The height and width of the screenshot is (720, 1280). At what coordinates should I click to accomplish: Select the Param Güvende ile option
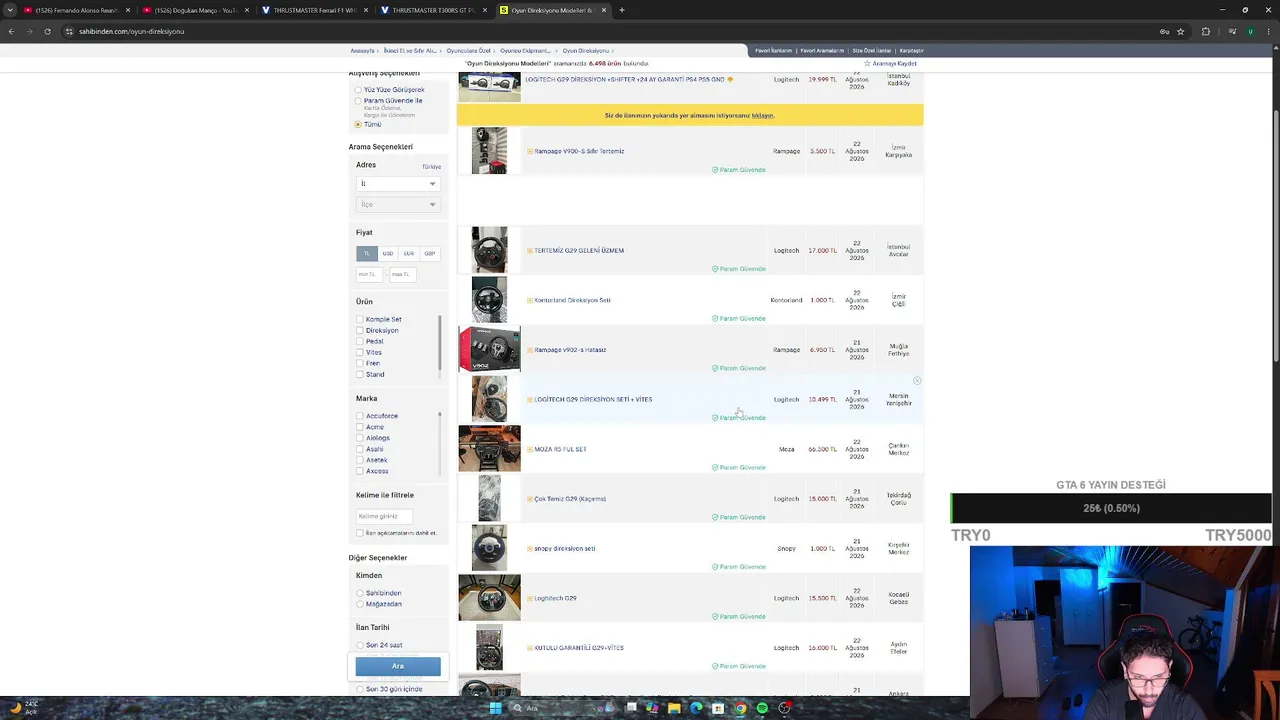point(358,101)
